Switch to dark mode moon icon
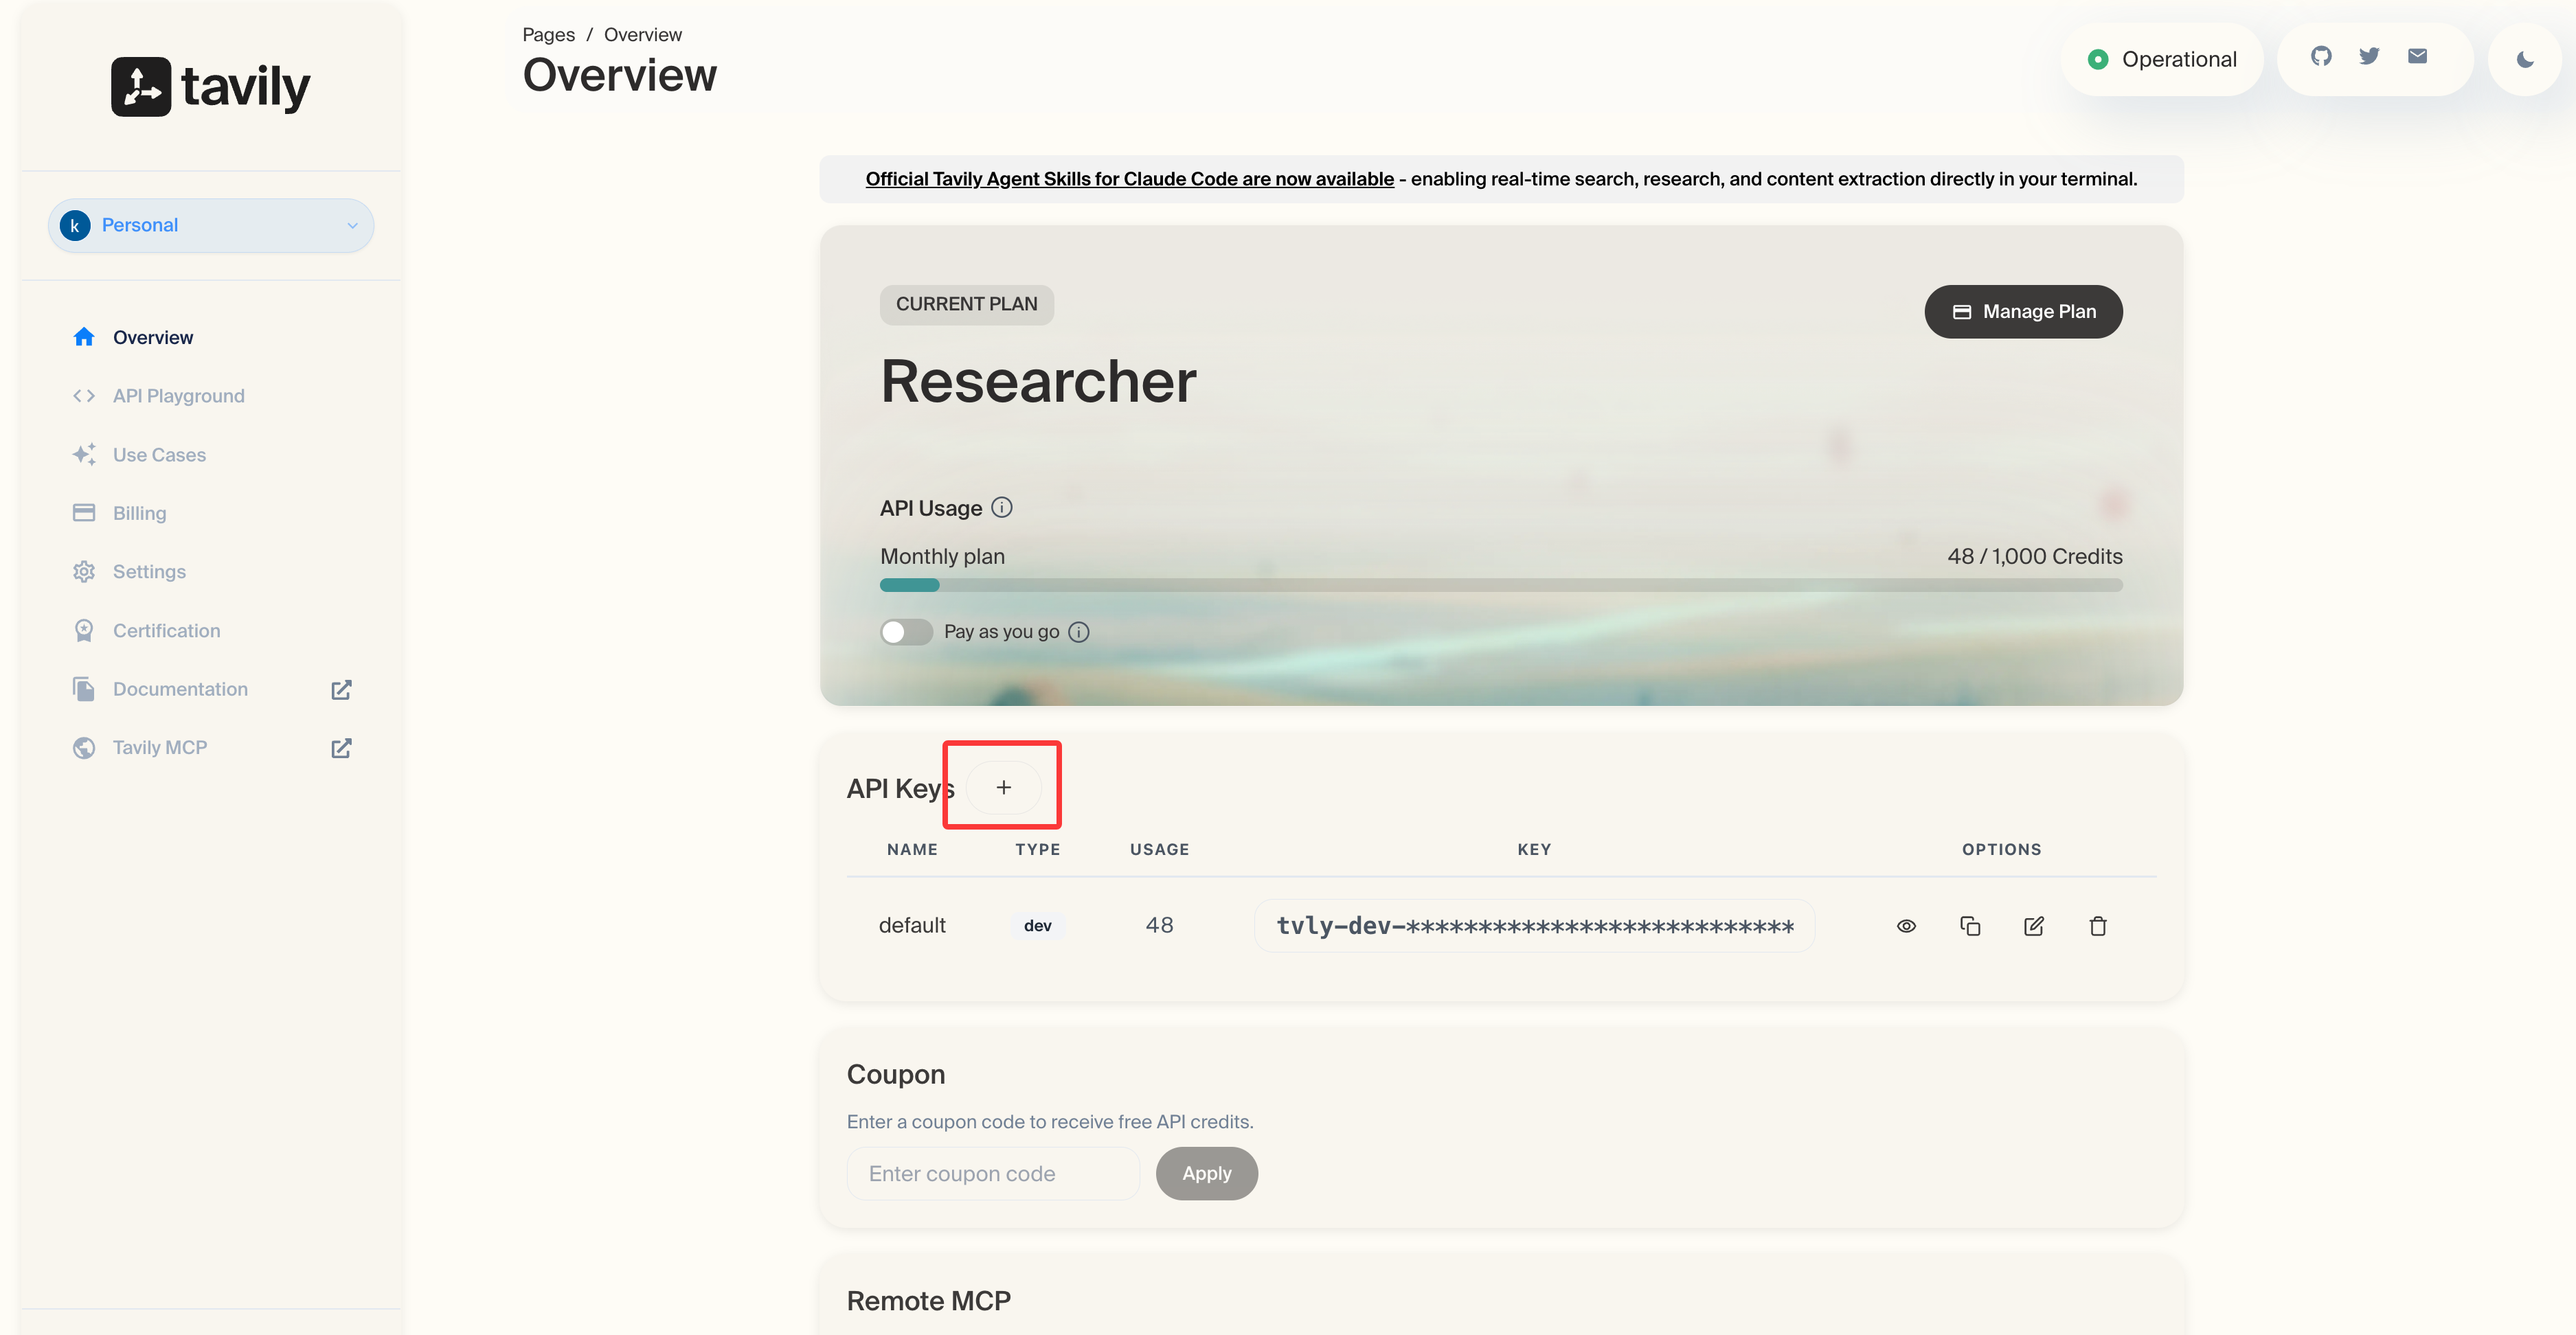The width and height of the screenshot is (2576, 1335). pyautogui.click(x=2525, y=60)
